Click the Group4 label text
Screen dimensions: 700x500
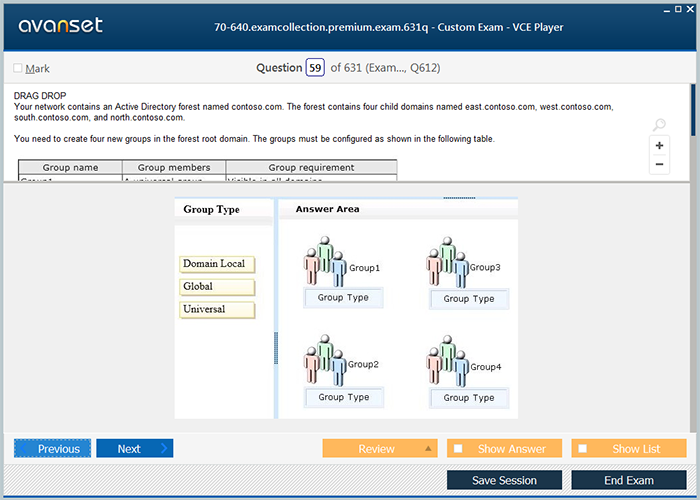pos(486,367)
